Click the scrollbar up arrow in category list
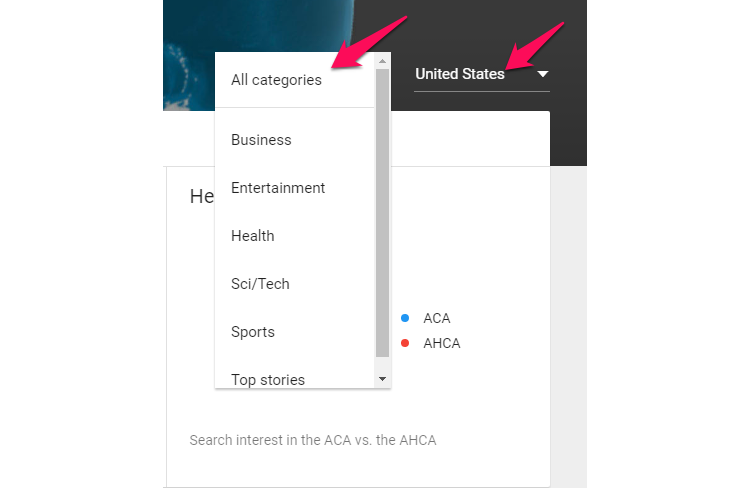The image size is (742, 488). 382,61
